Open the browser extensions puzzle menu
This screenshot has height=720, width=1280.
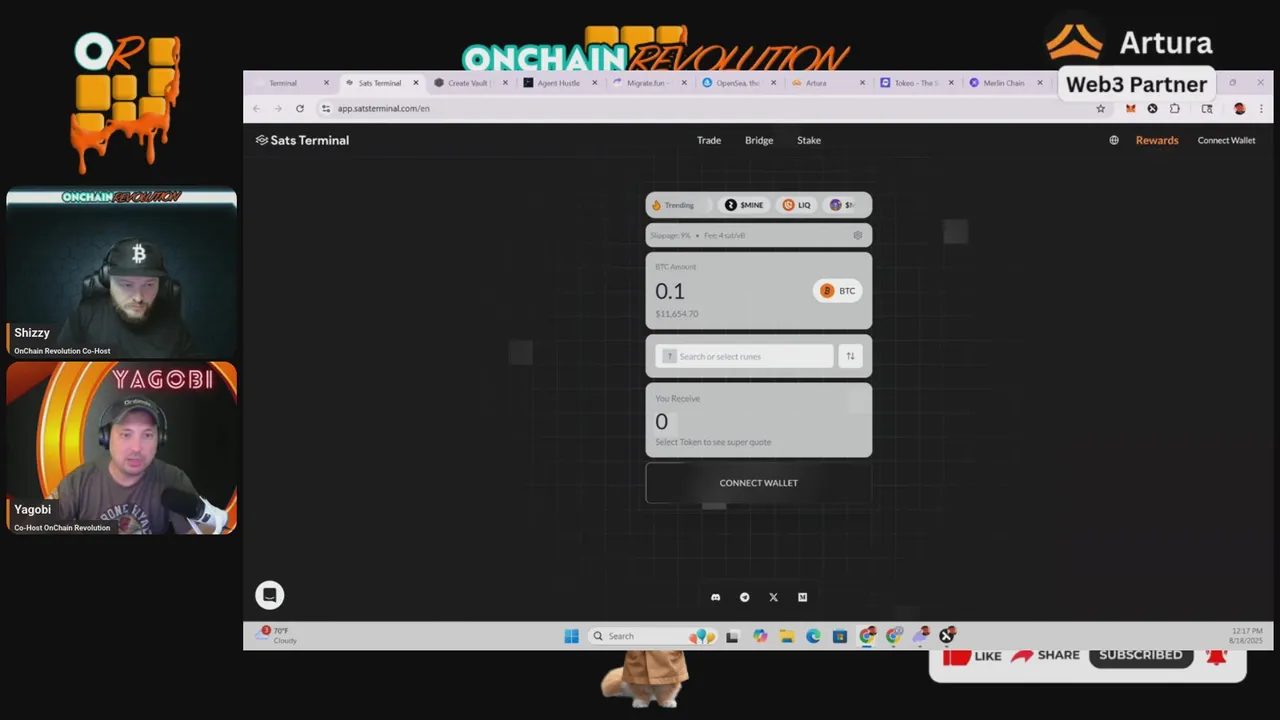[x=1174, y=108]
